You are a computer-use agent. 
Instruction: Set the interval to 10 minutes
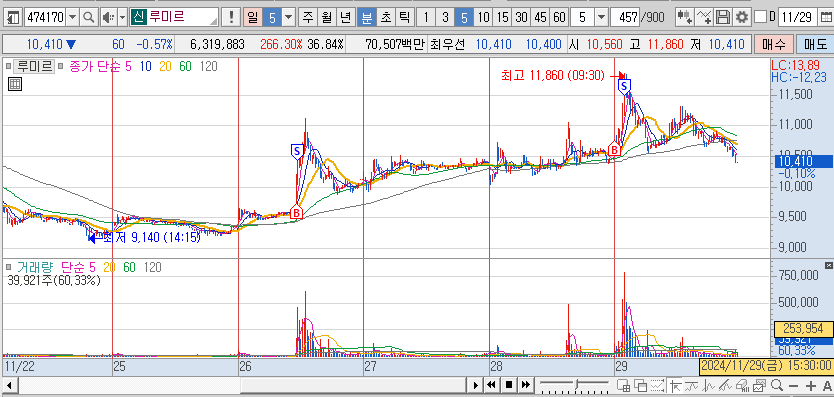(483, 18)
